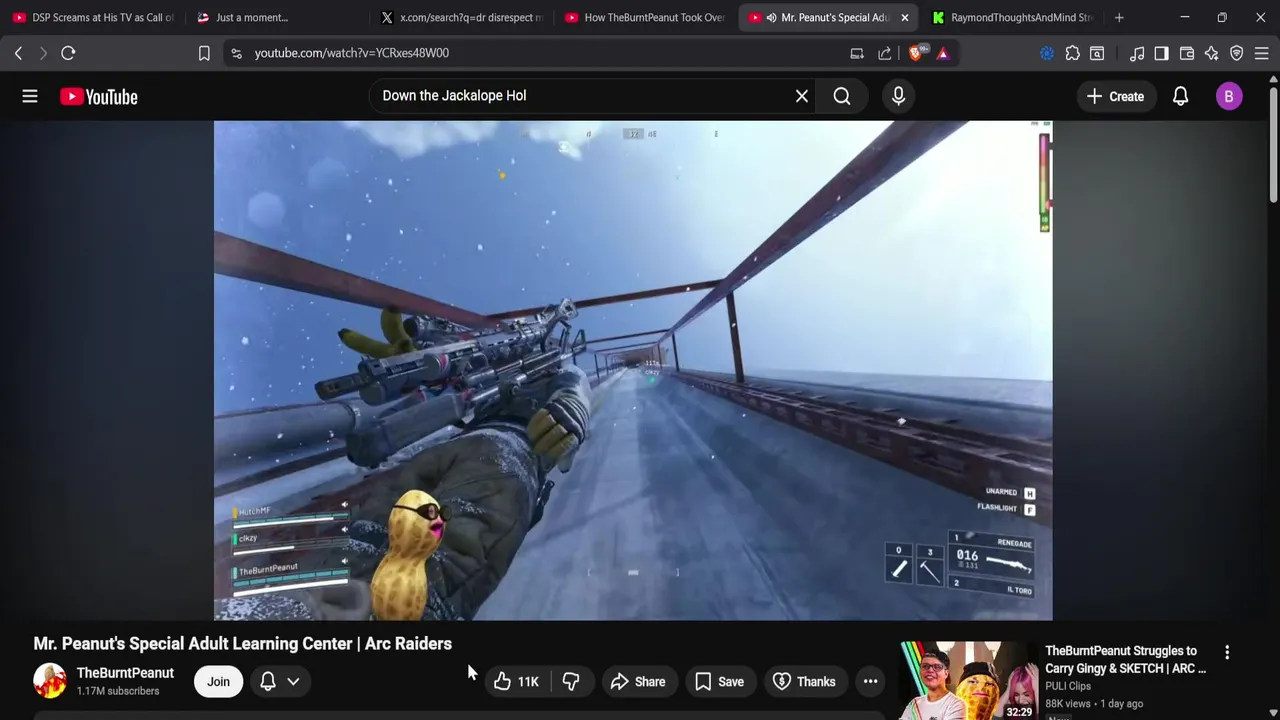
Task: Go to YouTube home via logo
Action: (98, 96)
